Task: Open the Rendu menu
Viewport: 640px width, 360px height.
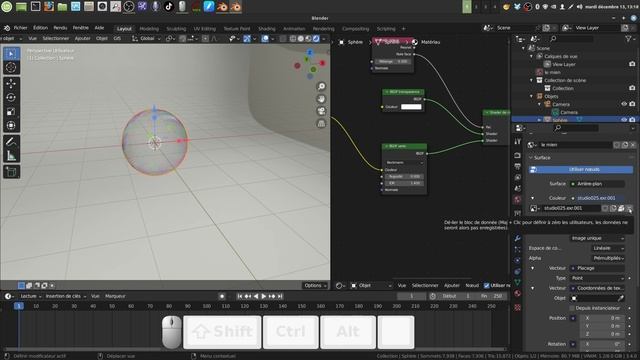Action: click(x=60, y=28)
